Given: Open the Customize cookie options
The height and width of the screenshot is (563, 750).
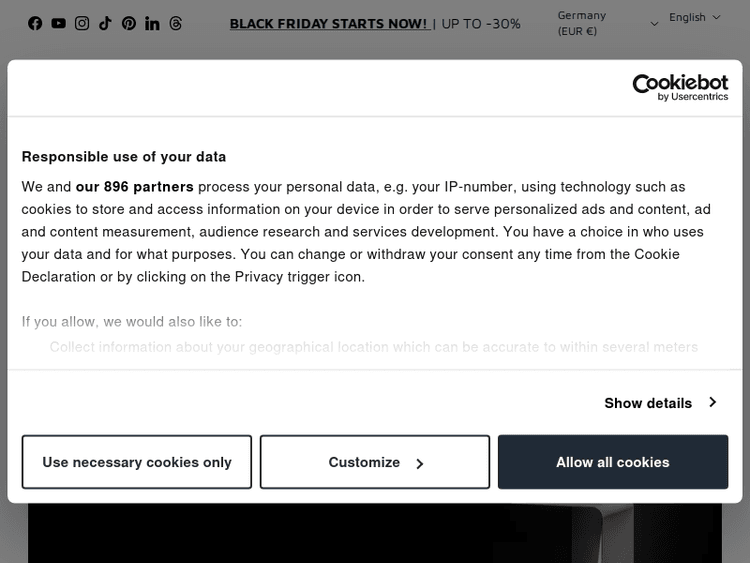Looking at the screenshot, I should [x=375, y=462].
